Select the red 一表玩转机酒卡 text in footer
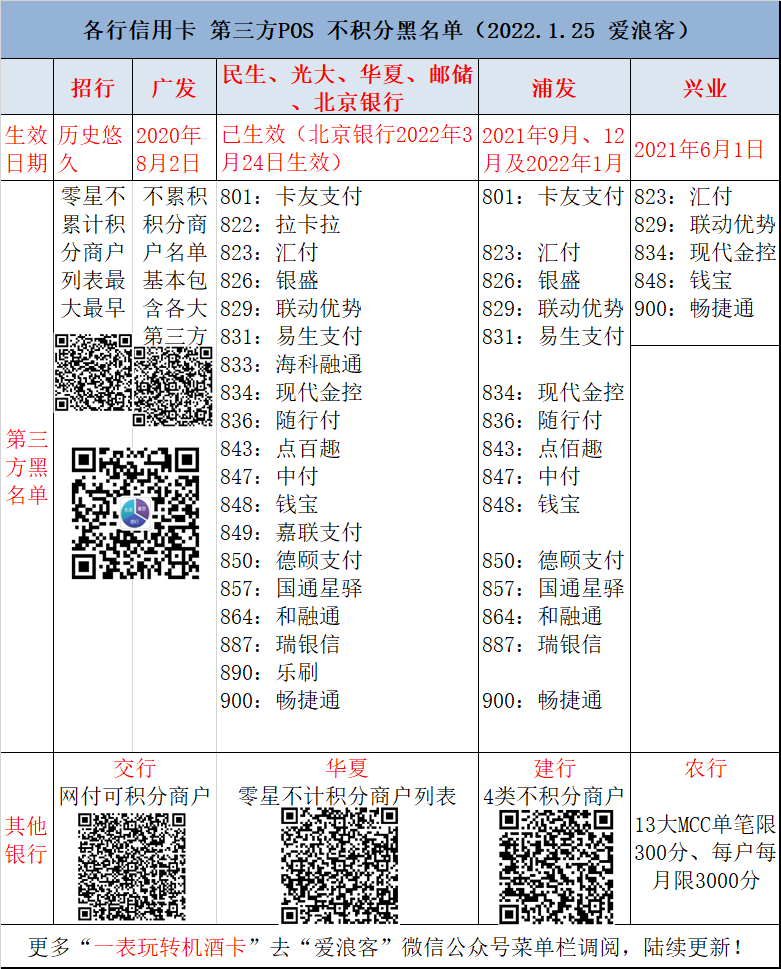This screenshot has height=969, width=781. (x=170, y=947)
